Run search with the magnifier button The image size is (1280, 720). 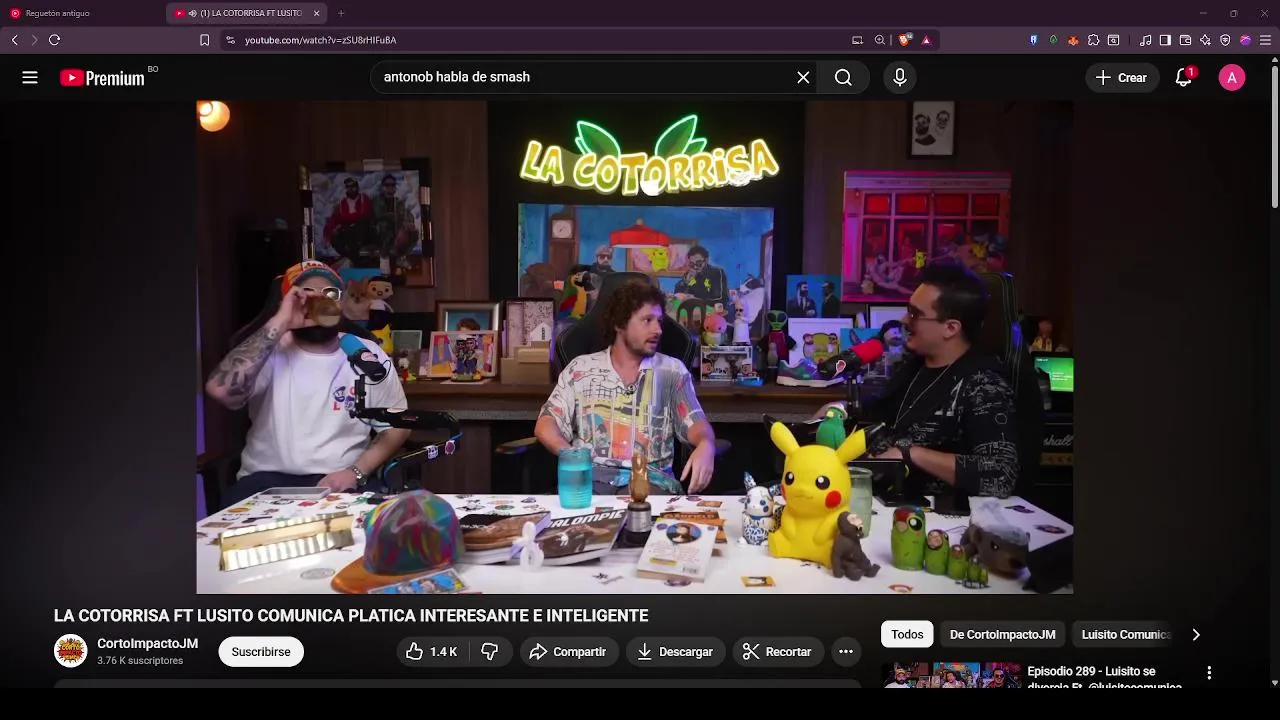[843, 77]
